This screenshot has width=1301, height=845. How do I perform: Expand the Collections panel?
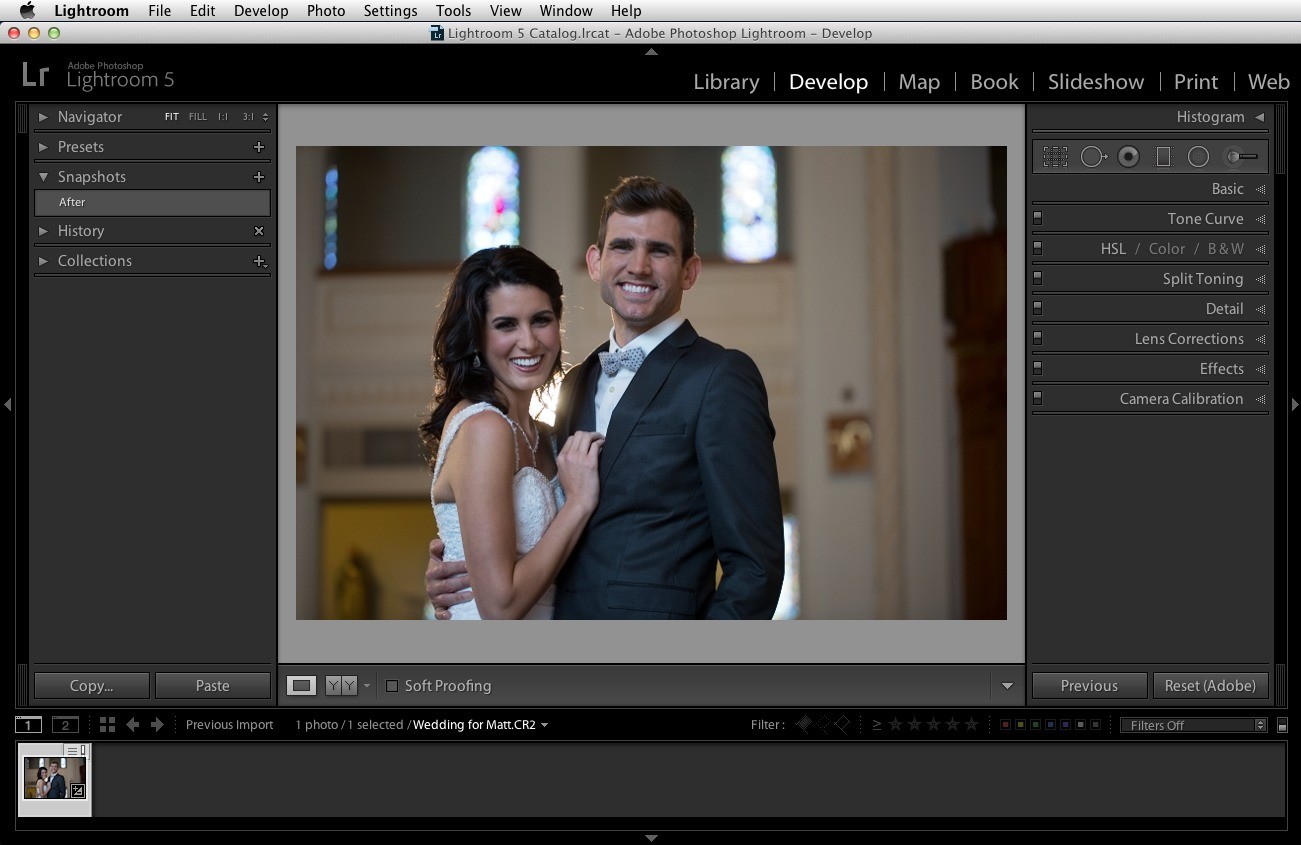pos(43,261)
